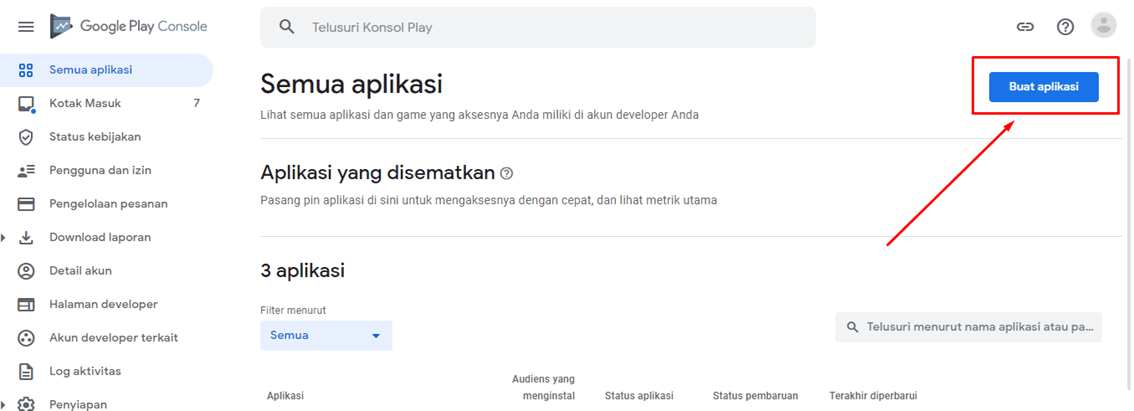
Task: Click help icon beside Aplikasi yang disematkan
Action: coord(506,174)
